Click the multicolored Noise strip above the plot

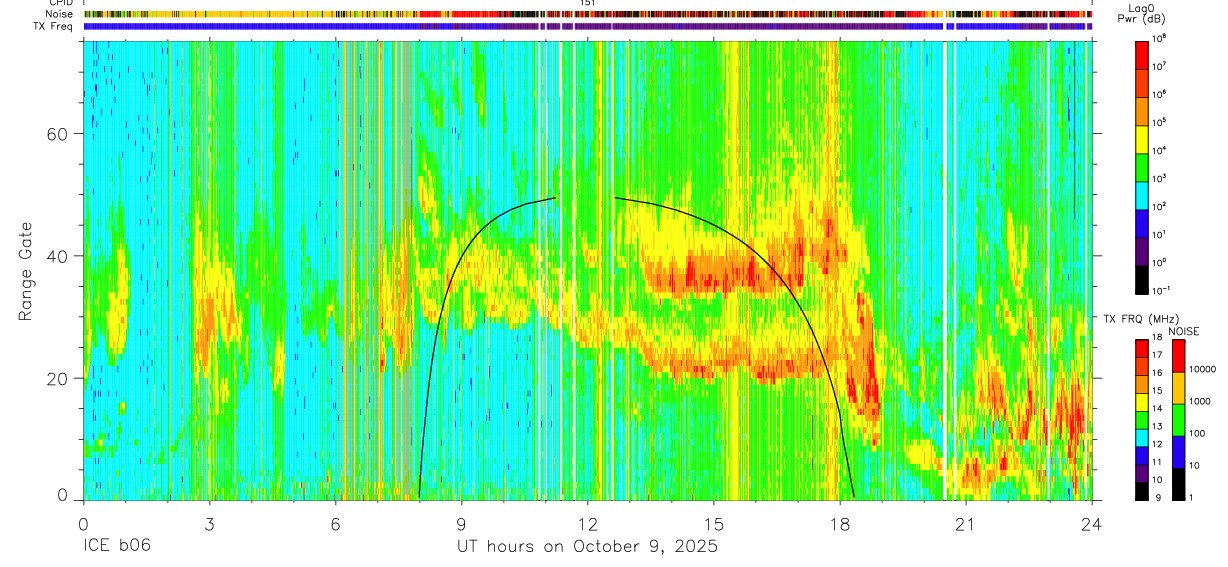coord(587,14)
